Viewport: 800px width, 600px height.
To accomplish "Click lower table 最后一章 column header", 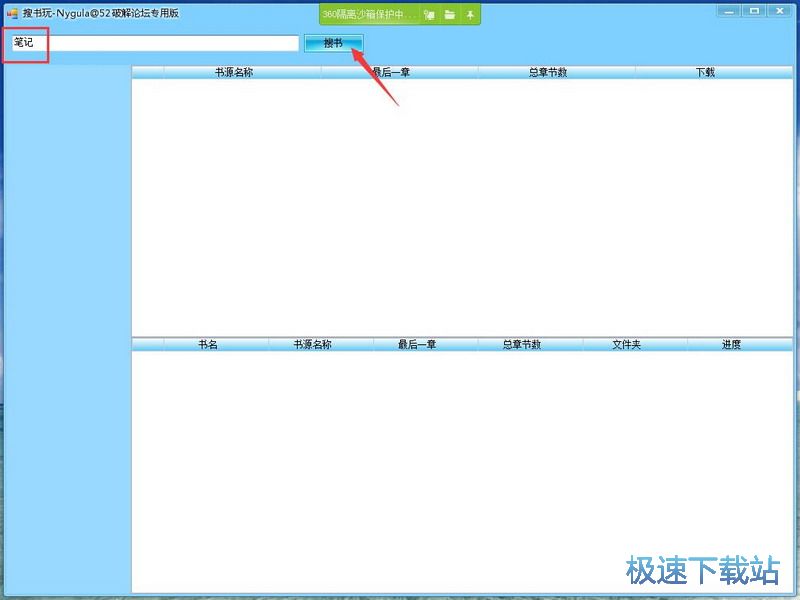I will [417, 344].
